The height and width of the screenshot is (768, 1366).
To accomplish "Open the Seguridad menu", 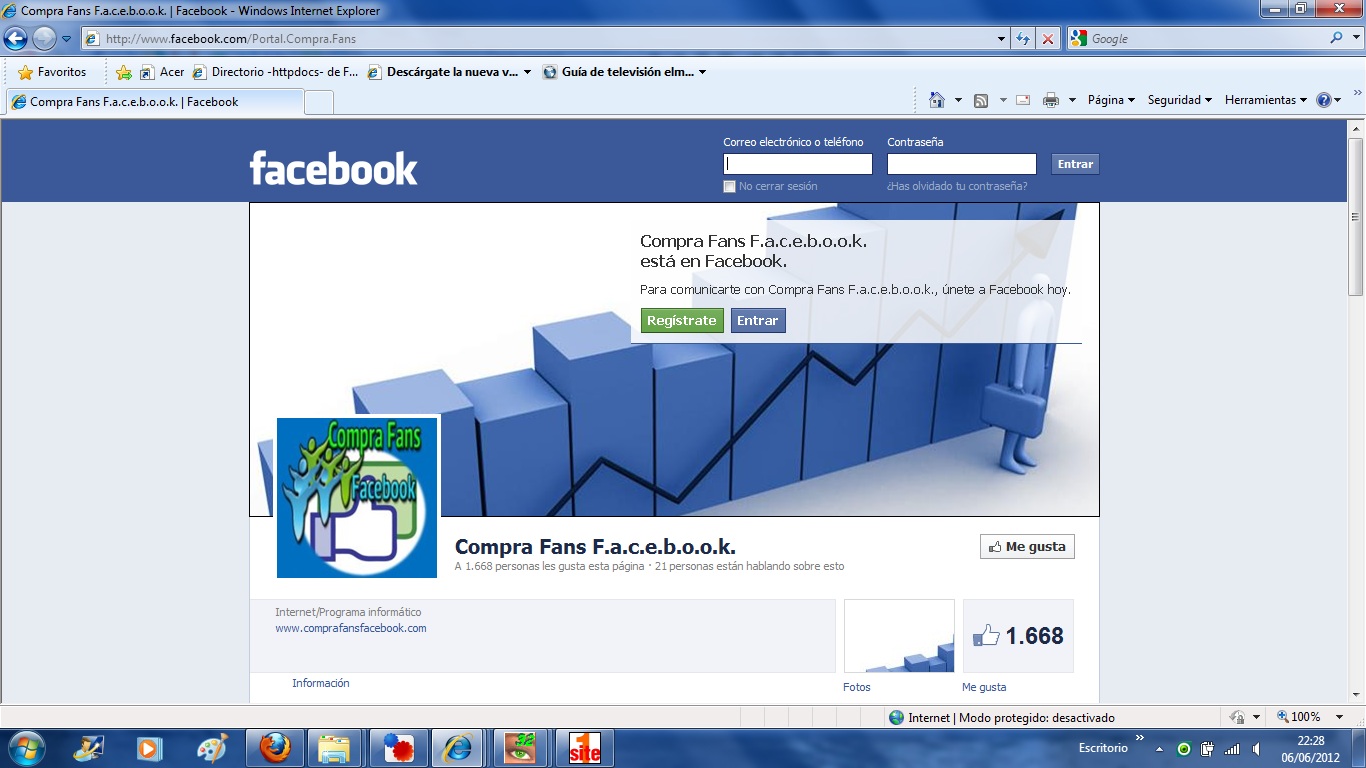I will coord(1179,100).
